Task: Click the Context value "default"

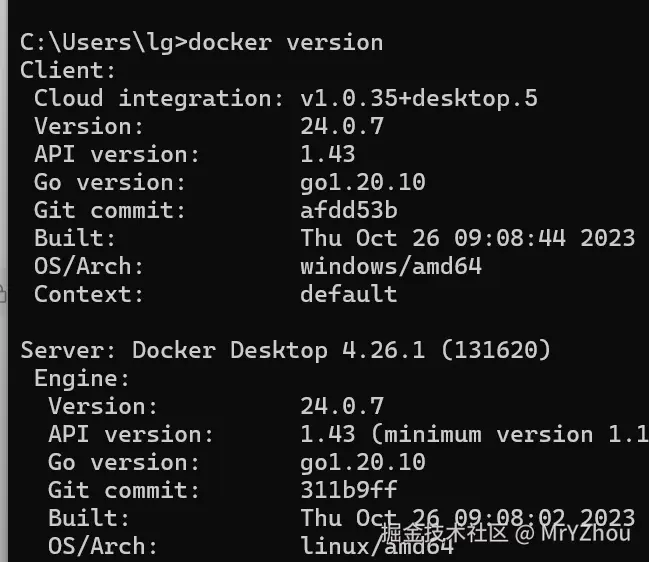Action: [348, 294]
